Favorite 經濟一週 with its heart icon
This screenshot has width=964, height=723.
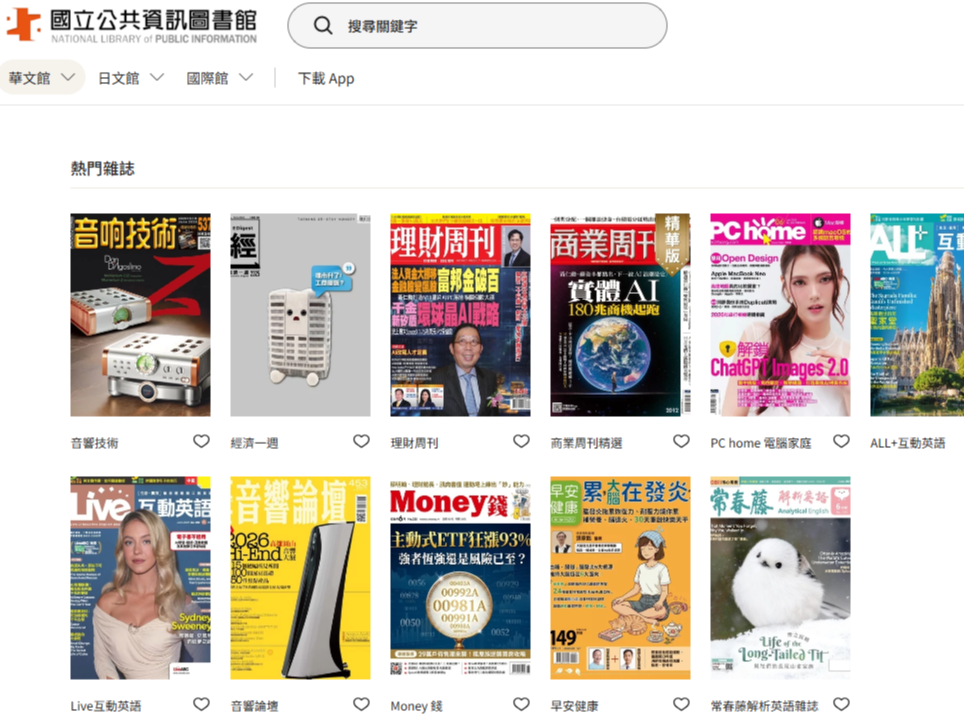coord(362,441)
